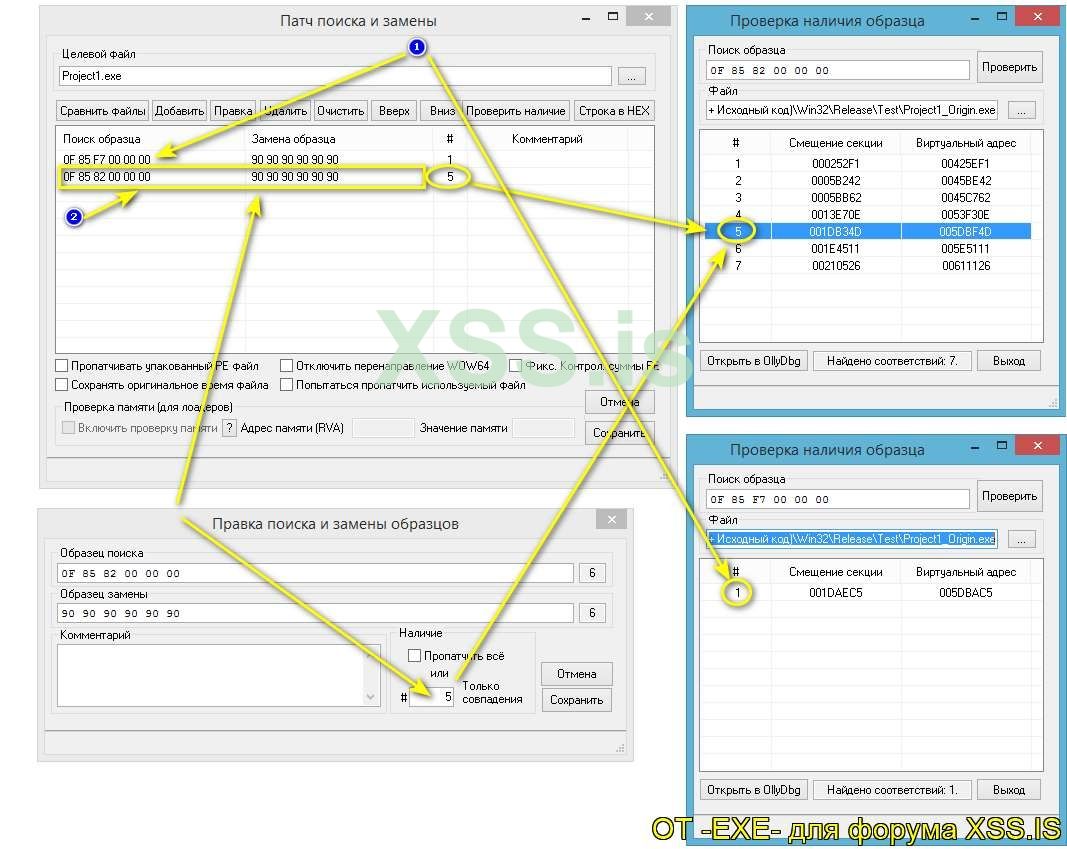Click the ? help button for memory check
The height and width of the screenshot is (849, 1067).
229,428
